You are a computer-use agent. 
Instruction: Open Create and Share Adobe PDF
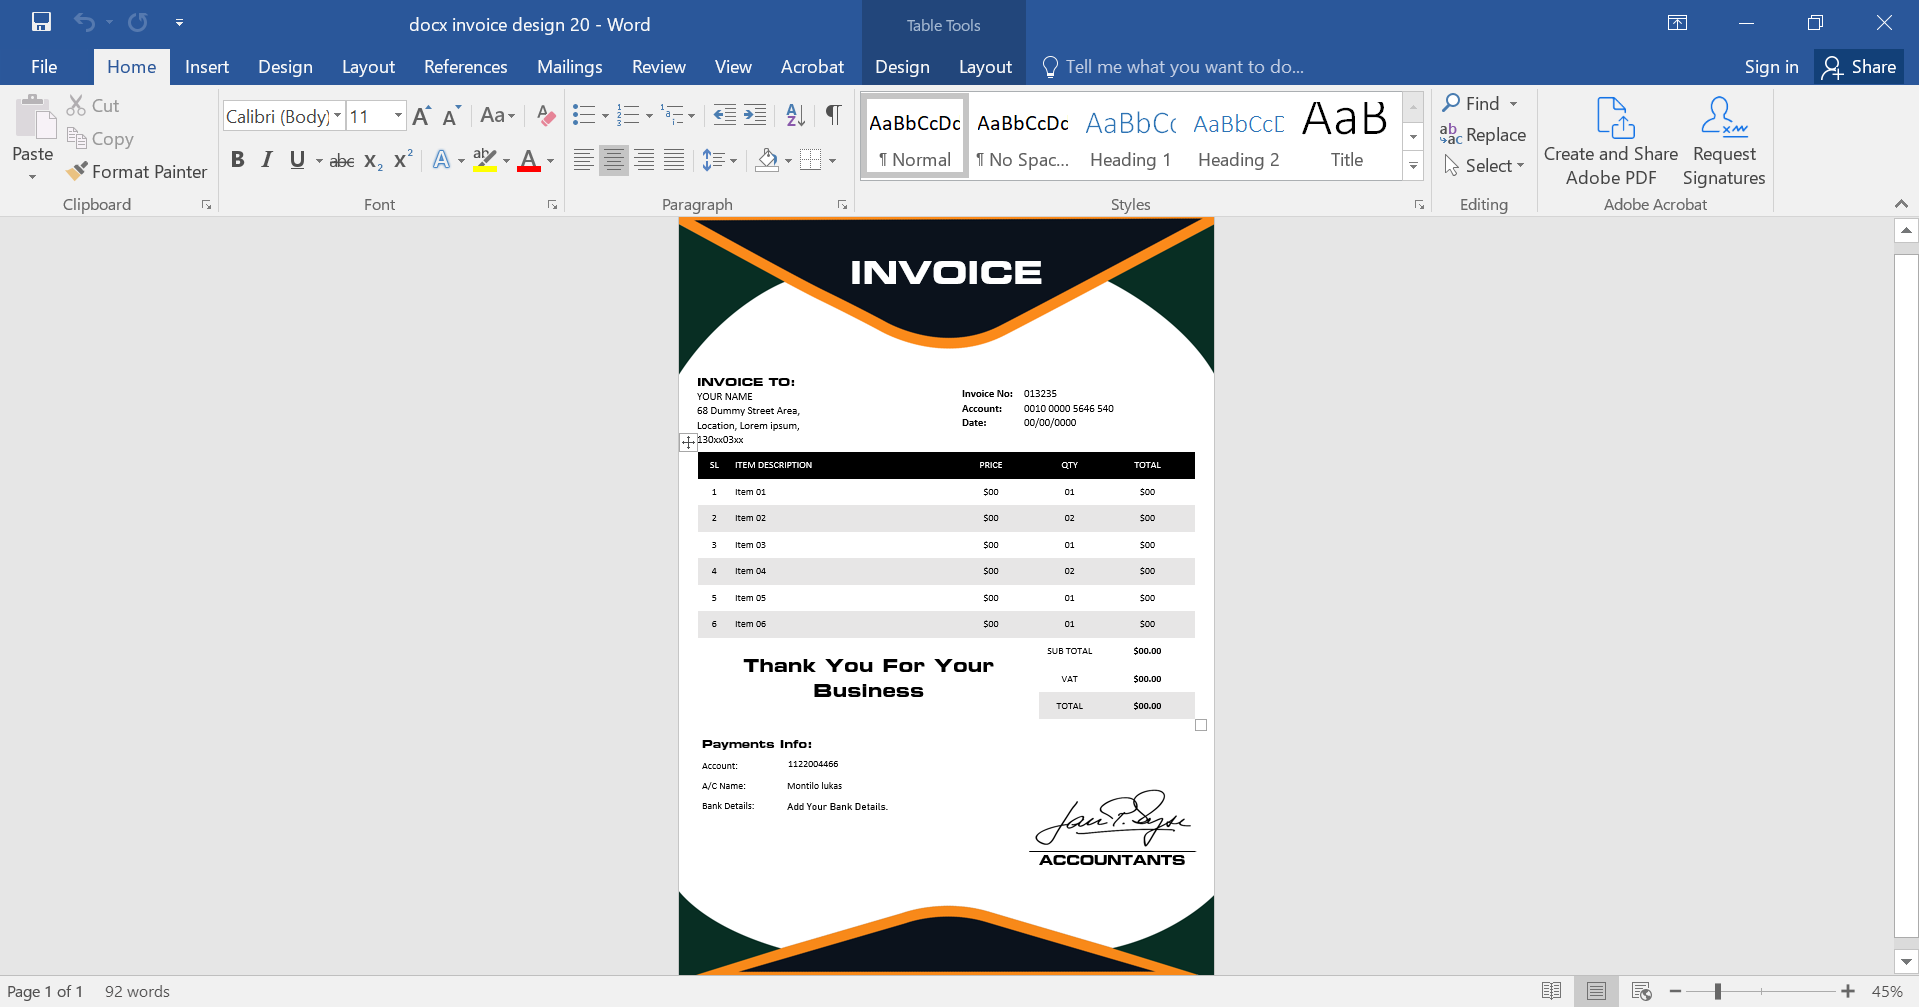[1610, 140]
